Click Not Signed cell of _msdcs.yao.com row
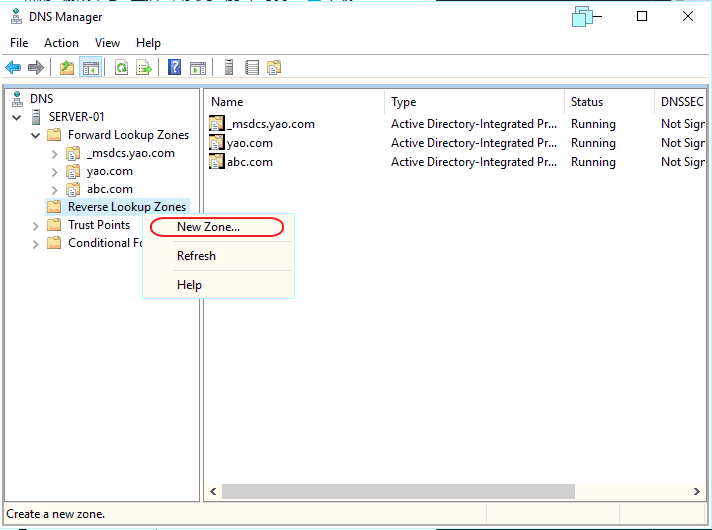The image size is (712, 530). click(x=682, y=124)
